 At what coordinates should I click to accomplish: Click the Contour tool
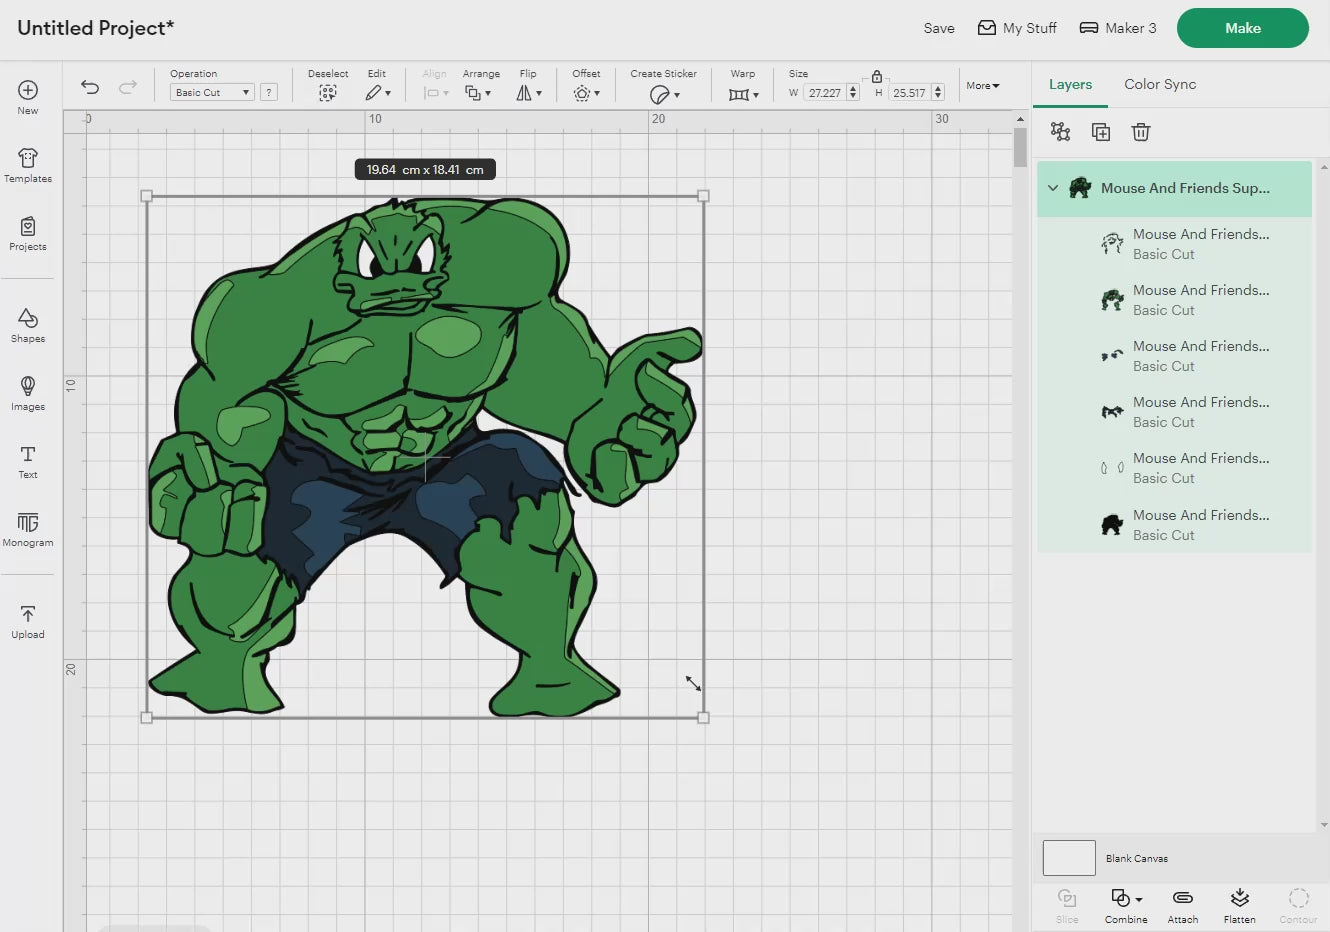(1298, 905)
